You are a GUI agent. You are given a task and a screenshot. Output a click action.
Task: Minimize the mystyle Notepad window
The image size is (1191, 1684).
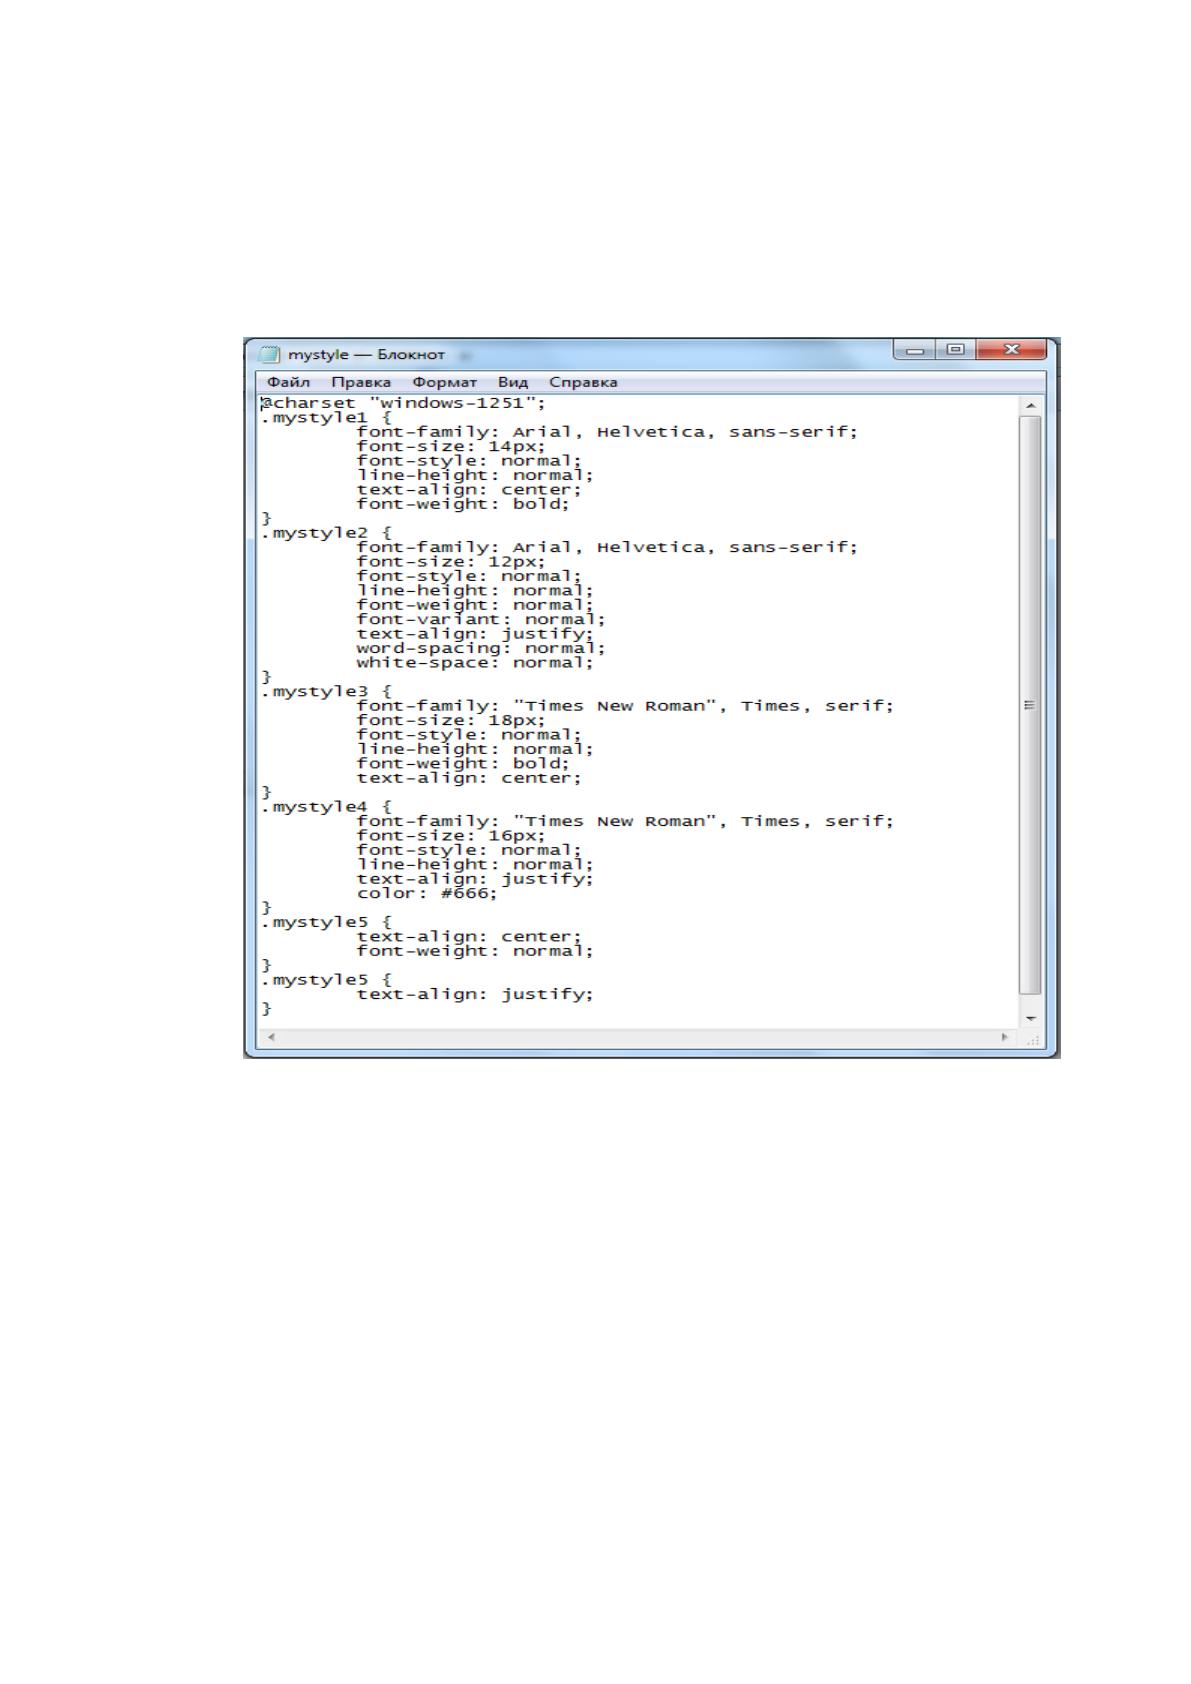coord(914,350)
